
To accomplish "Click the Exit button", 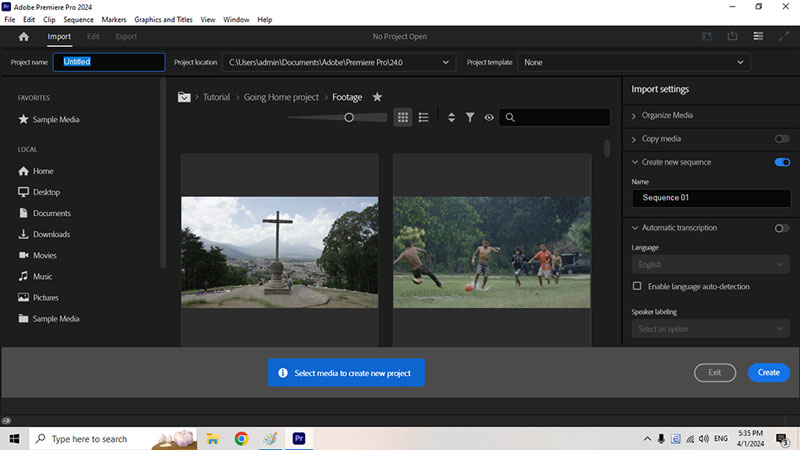I will 715,372.
